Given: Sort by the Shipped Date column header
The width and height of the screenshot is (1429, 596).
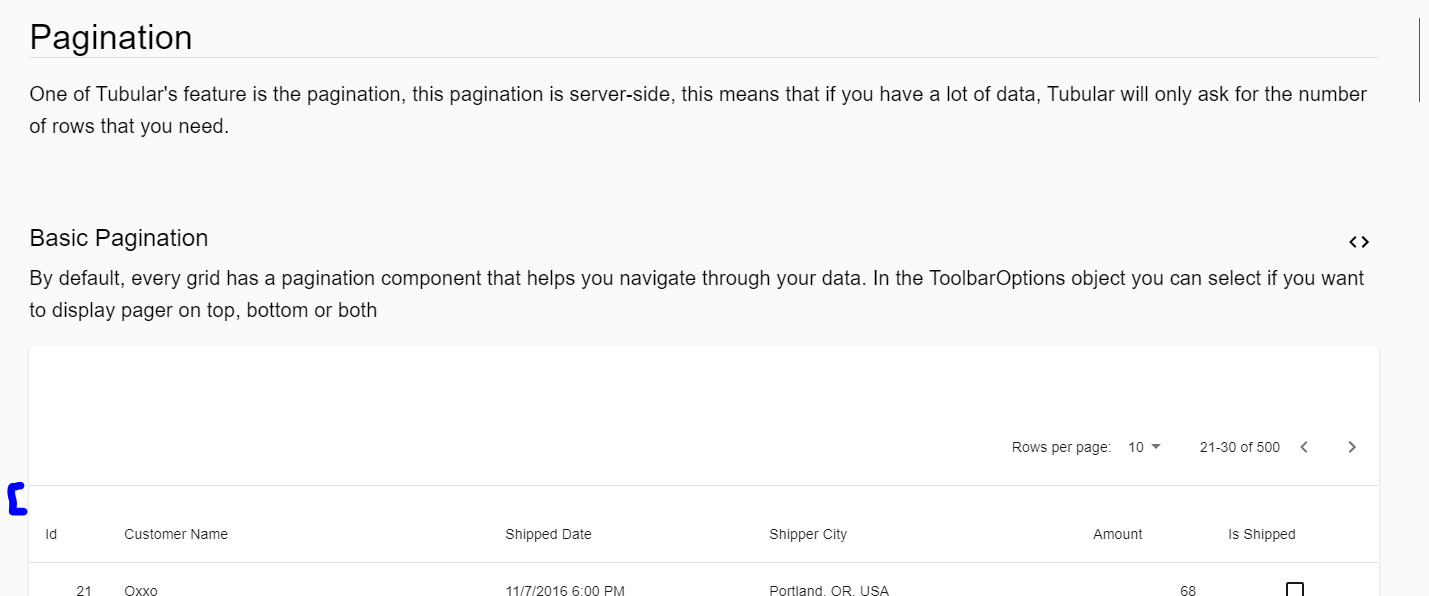Looking at the screenshot, I should [548, 534].
